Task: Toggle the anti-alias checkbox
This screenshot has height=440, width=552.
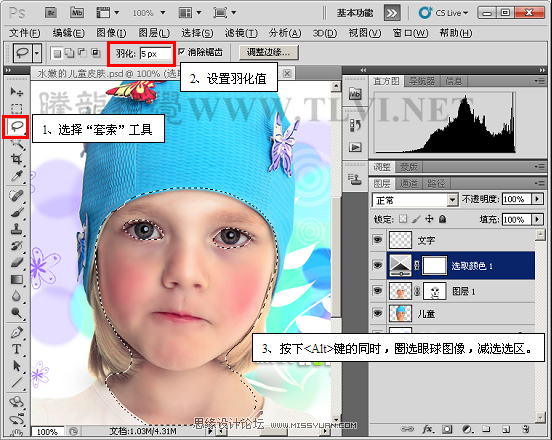Action: coord(182,52)
